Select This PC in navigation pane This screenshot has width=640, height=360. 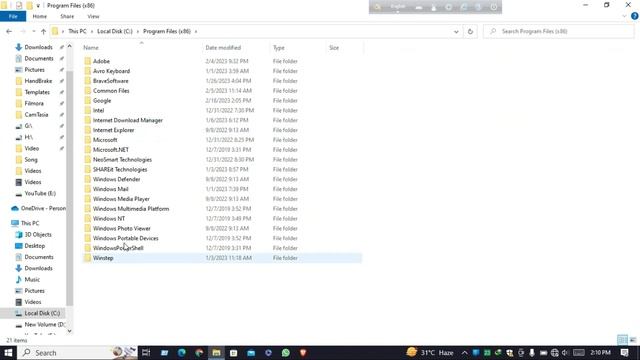pos(30,223)
